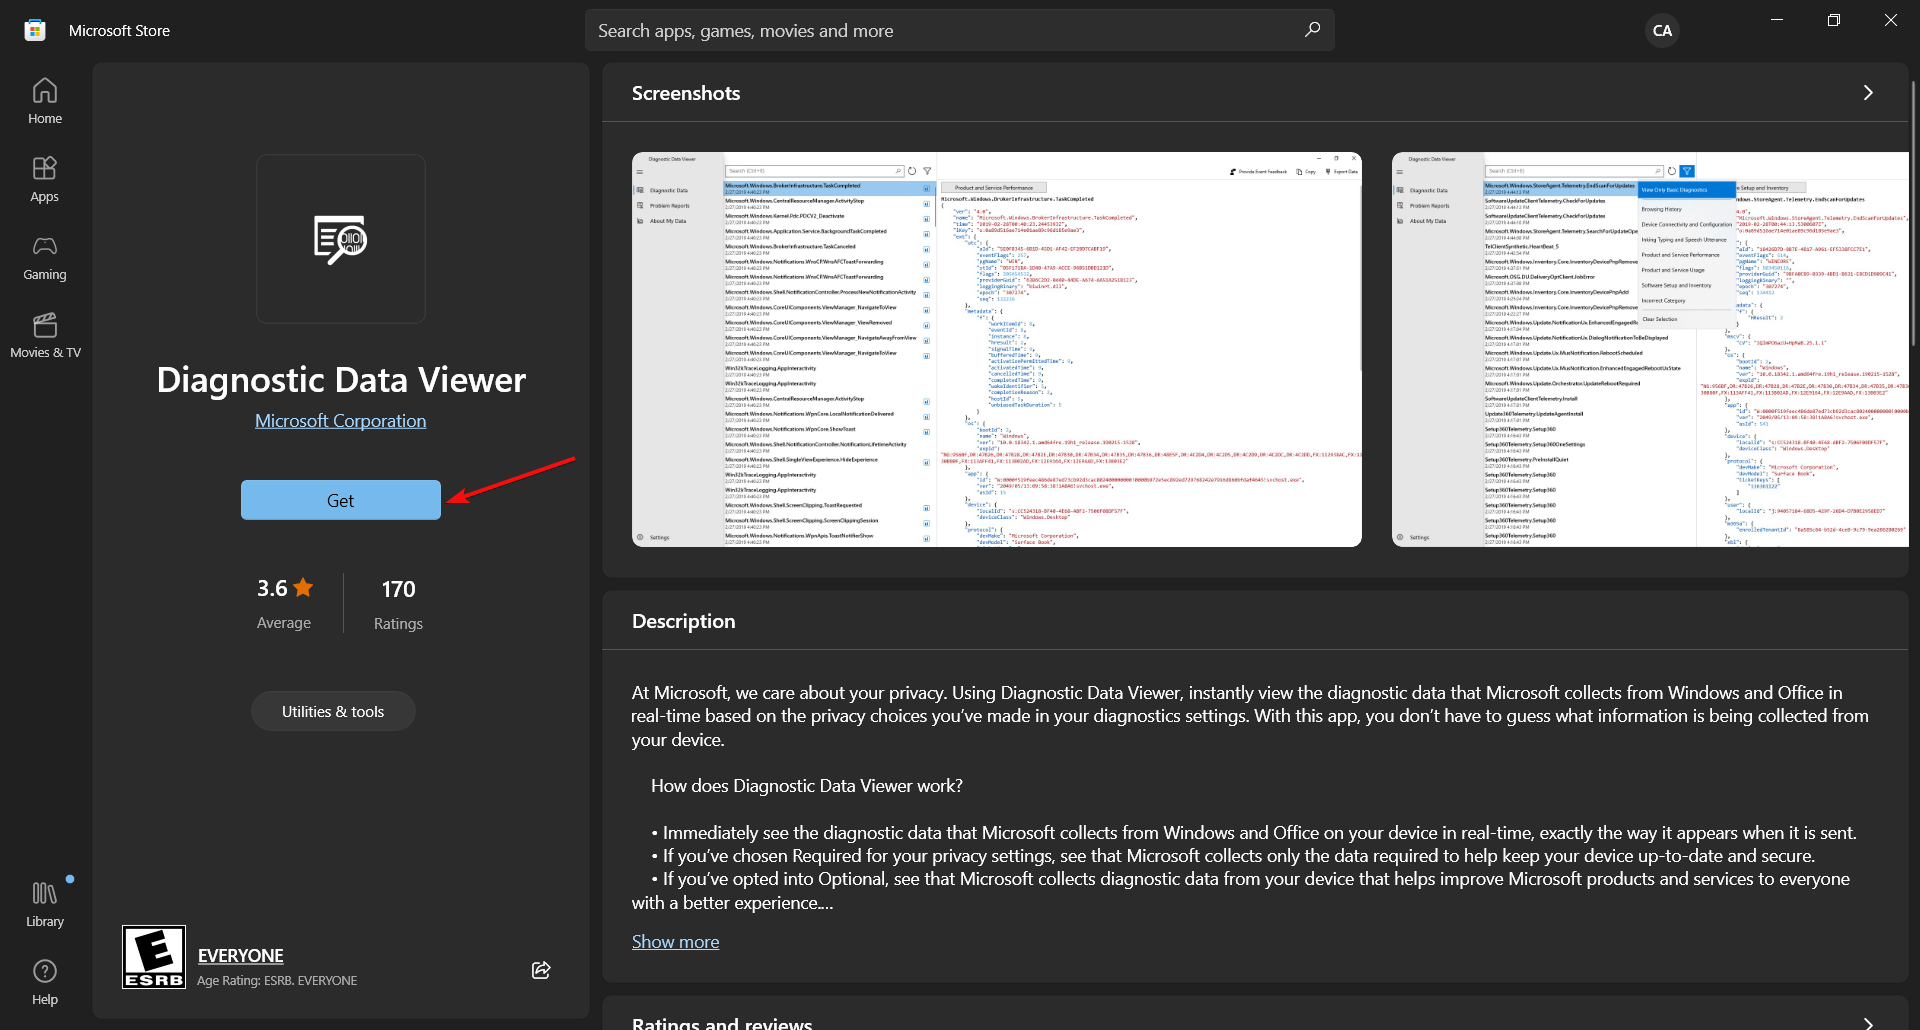
Task: Minimize the Microsoft Store window
Action: click(1777, 20)
